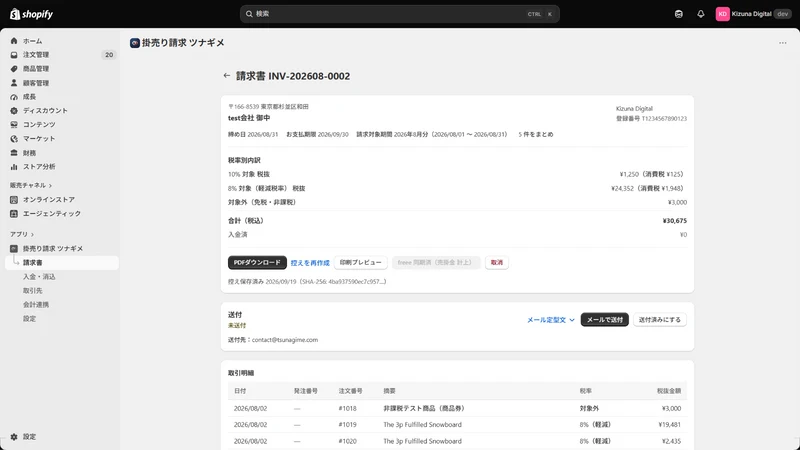
Task: Click the 商品管理 tag icon
Action: 14,69
